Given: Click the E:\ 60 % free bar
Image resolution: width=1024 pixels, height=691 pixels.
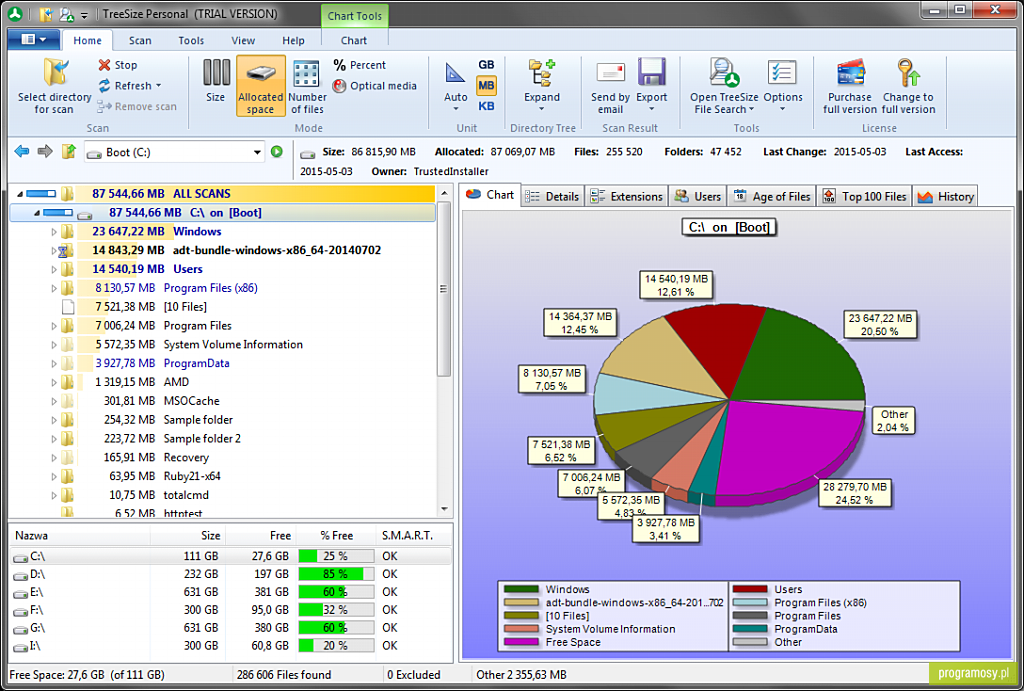Looking at the screenshot, I should tap(336, 592).
